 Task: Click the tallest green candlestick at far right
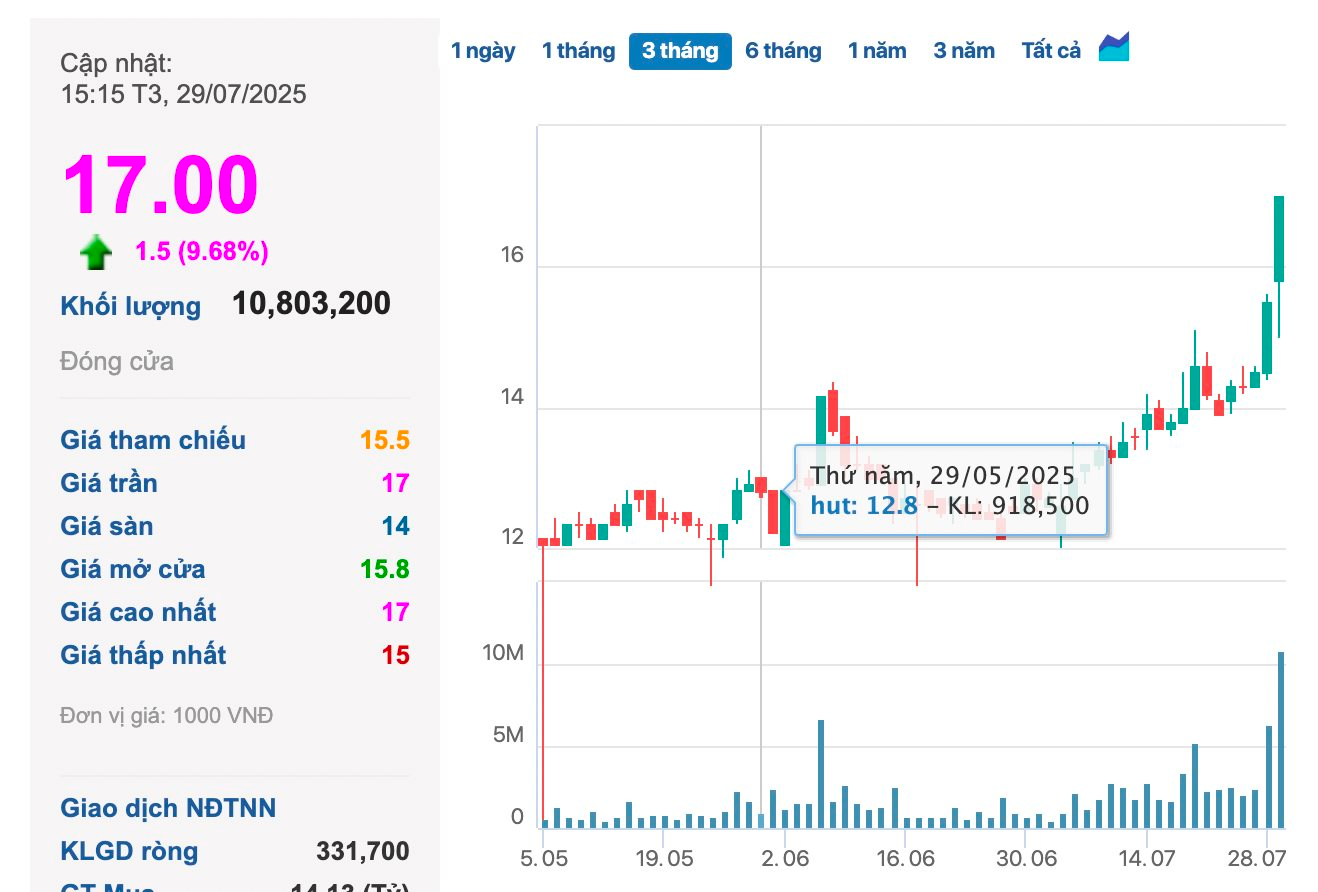(x=1279, y=240)
